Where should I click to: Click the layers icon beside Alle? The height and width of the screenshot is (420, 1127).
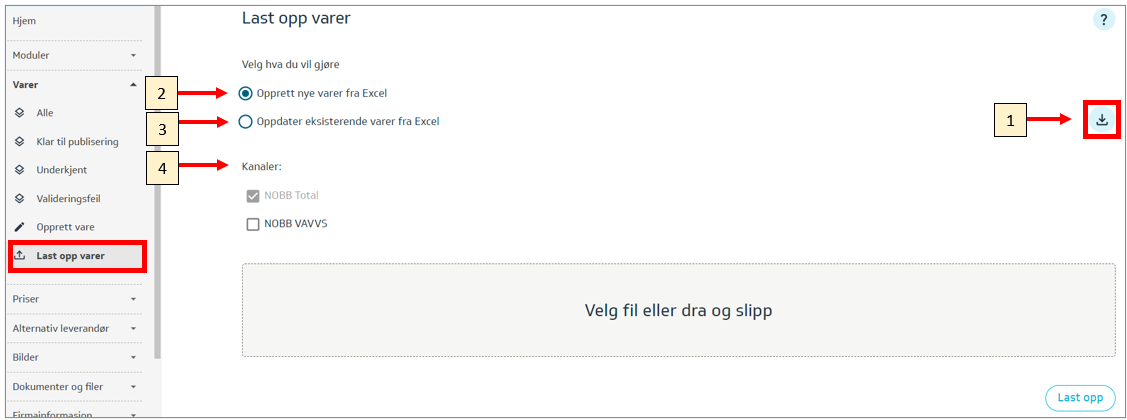[20, 113]
